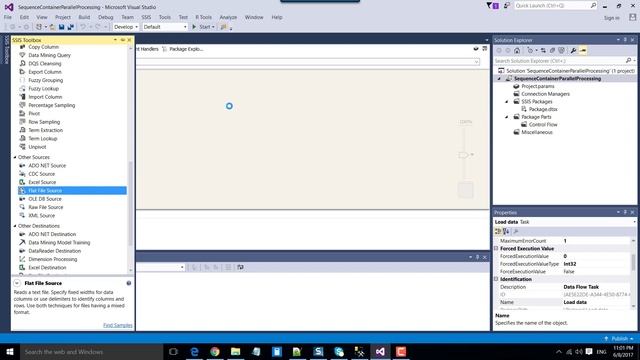640x360 pixels.
Task: Click the Home icon in Solution Explorer toolbar
Action: tap(517, 51)
